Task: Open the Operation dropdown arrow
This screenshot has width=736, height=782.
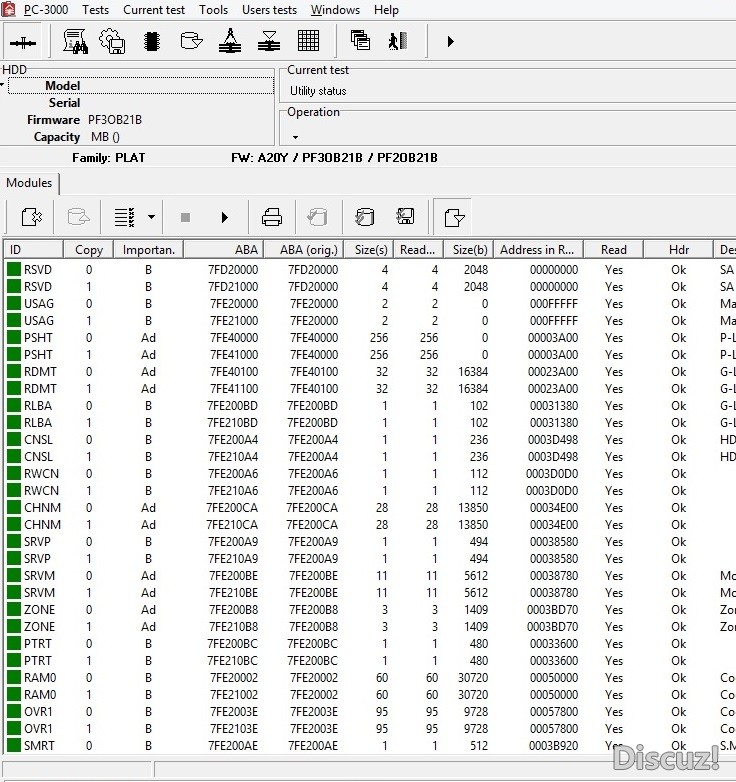Action: coord(295,137)
